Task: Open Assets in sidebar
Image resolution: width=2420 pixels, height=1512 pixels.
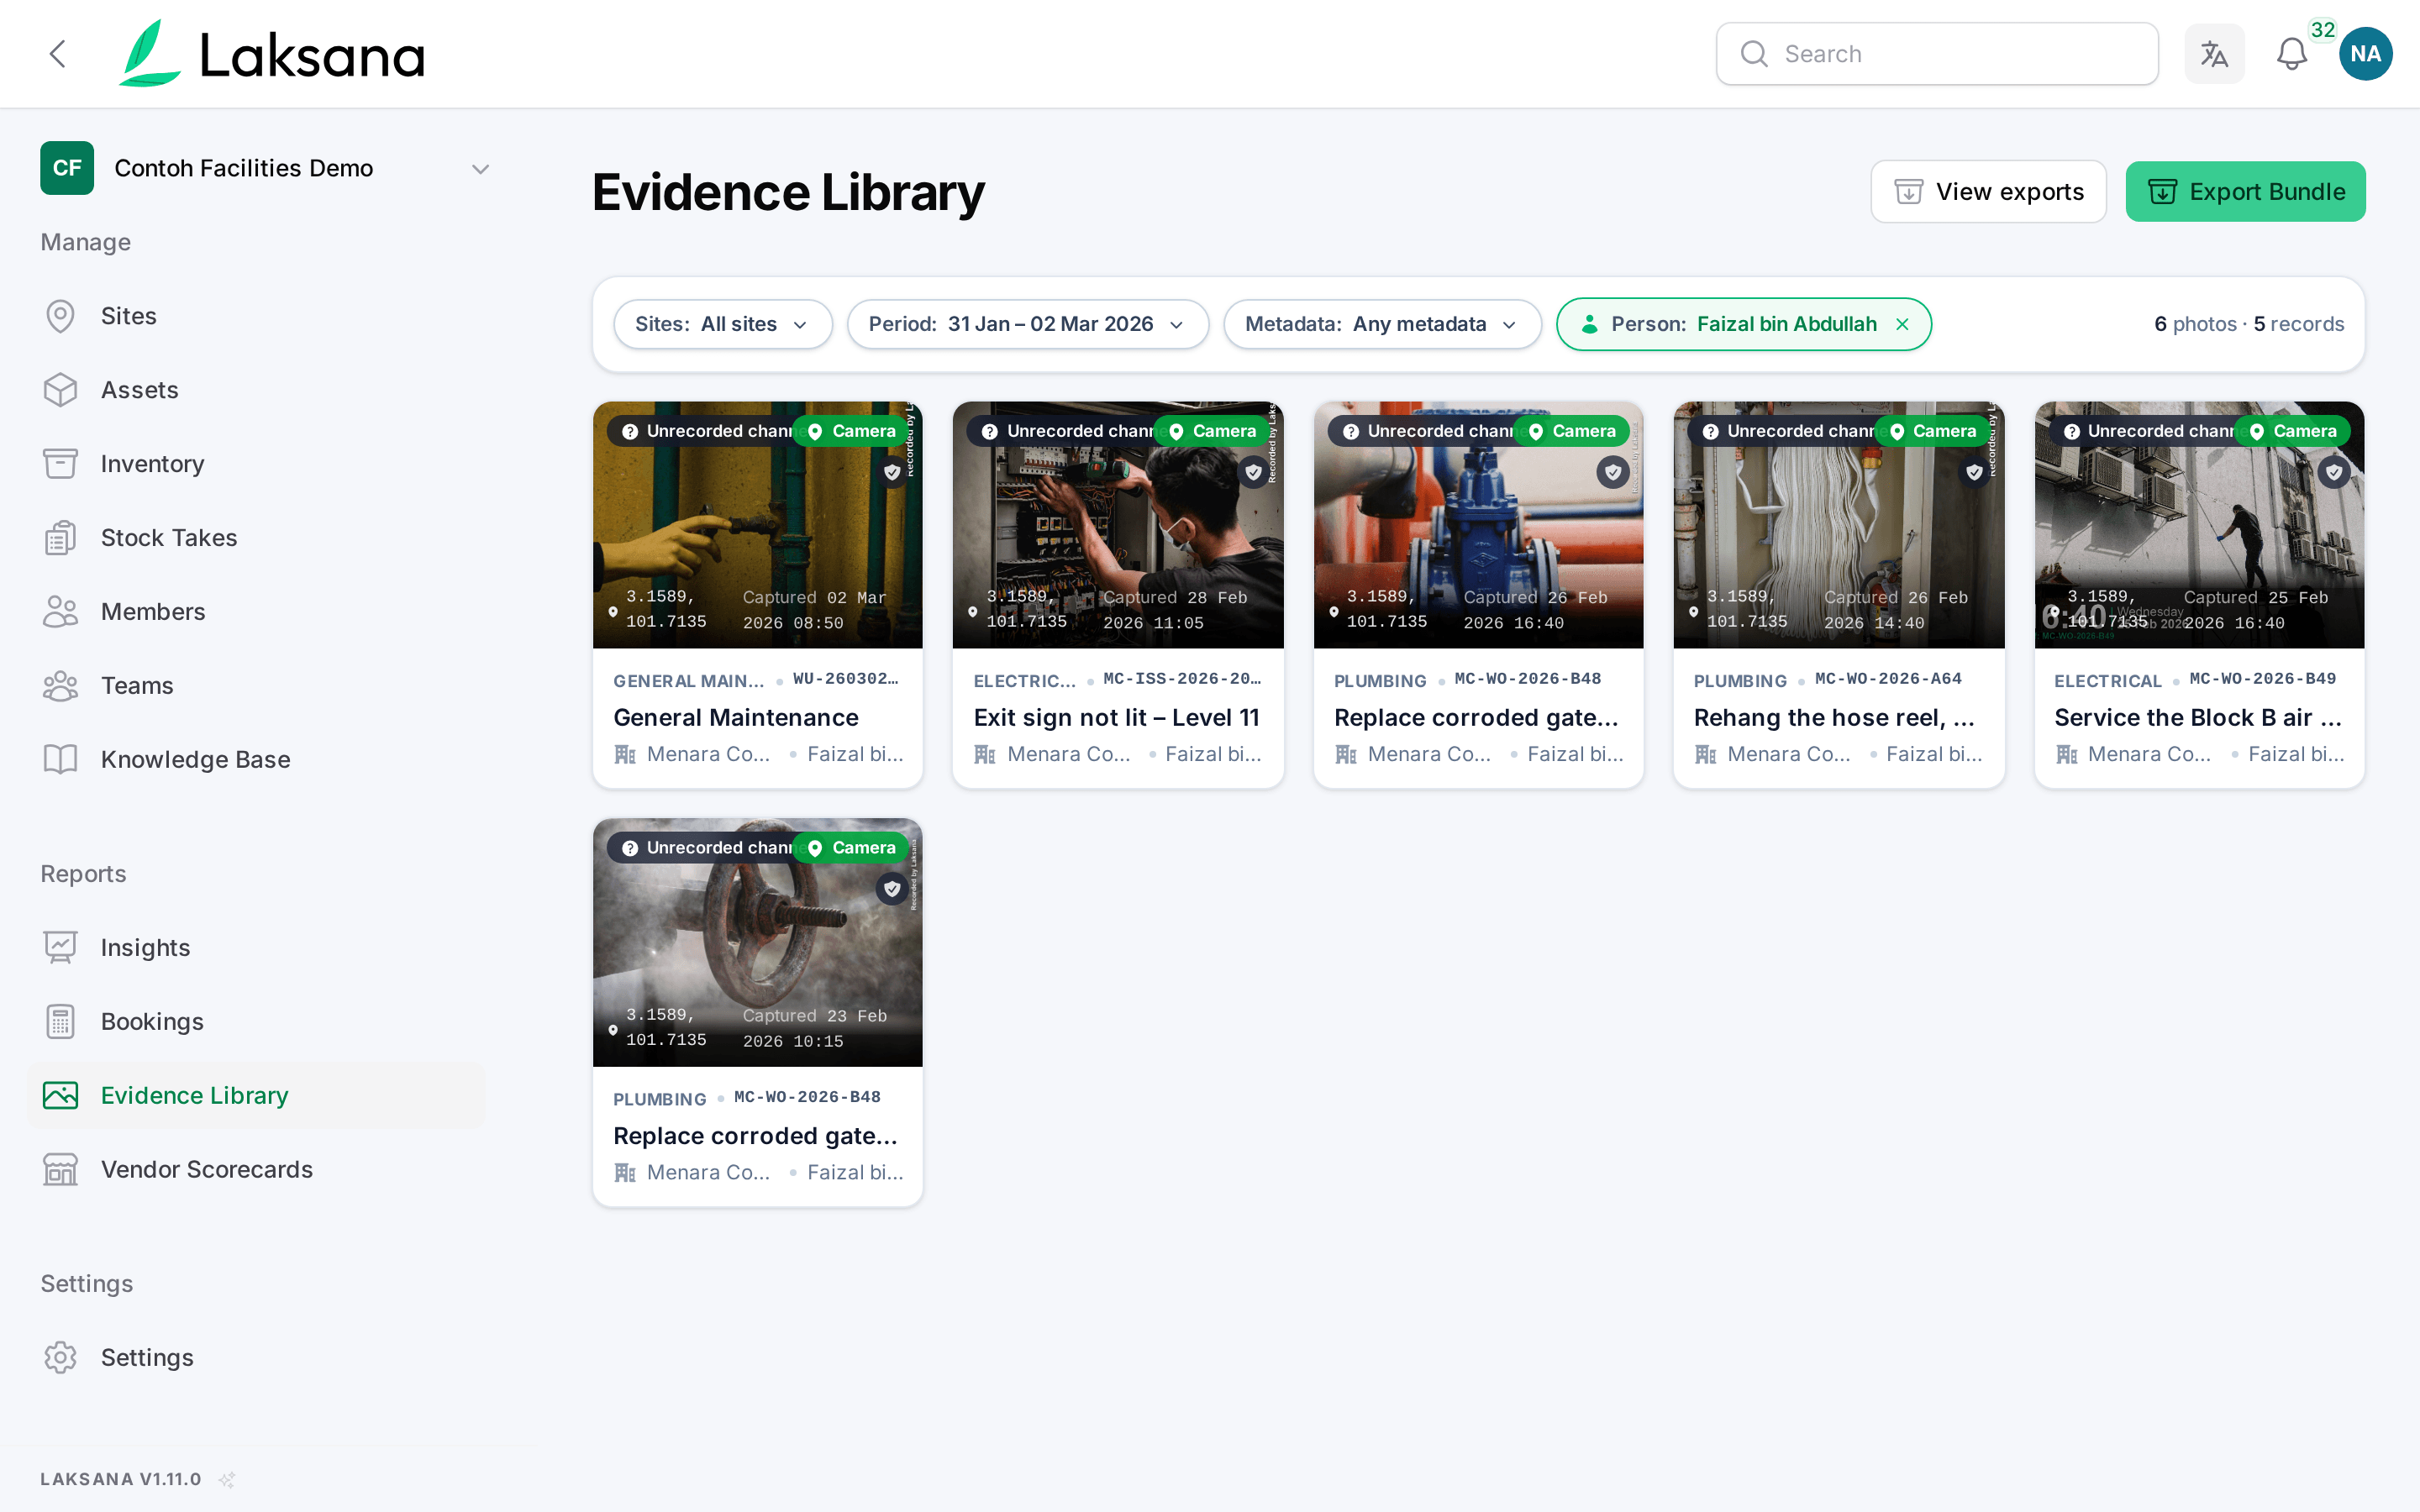Action: click(x=257, y=390)
